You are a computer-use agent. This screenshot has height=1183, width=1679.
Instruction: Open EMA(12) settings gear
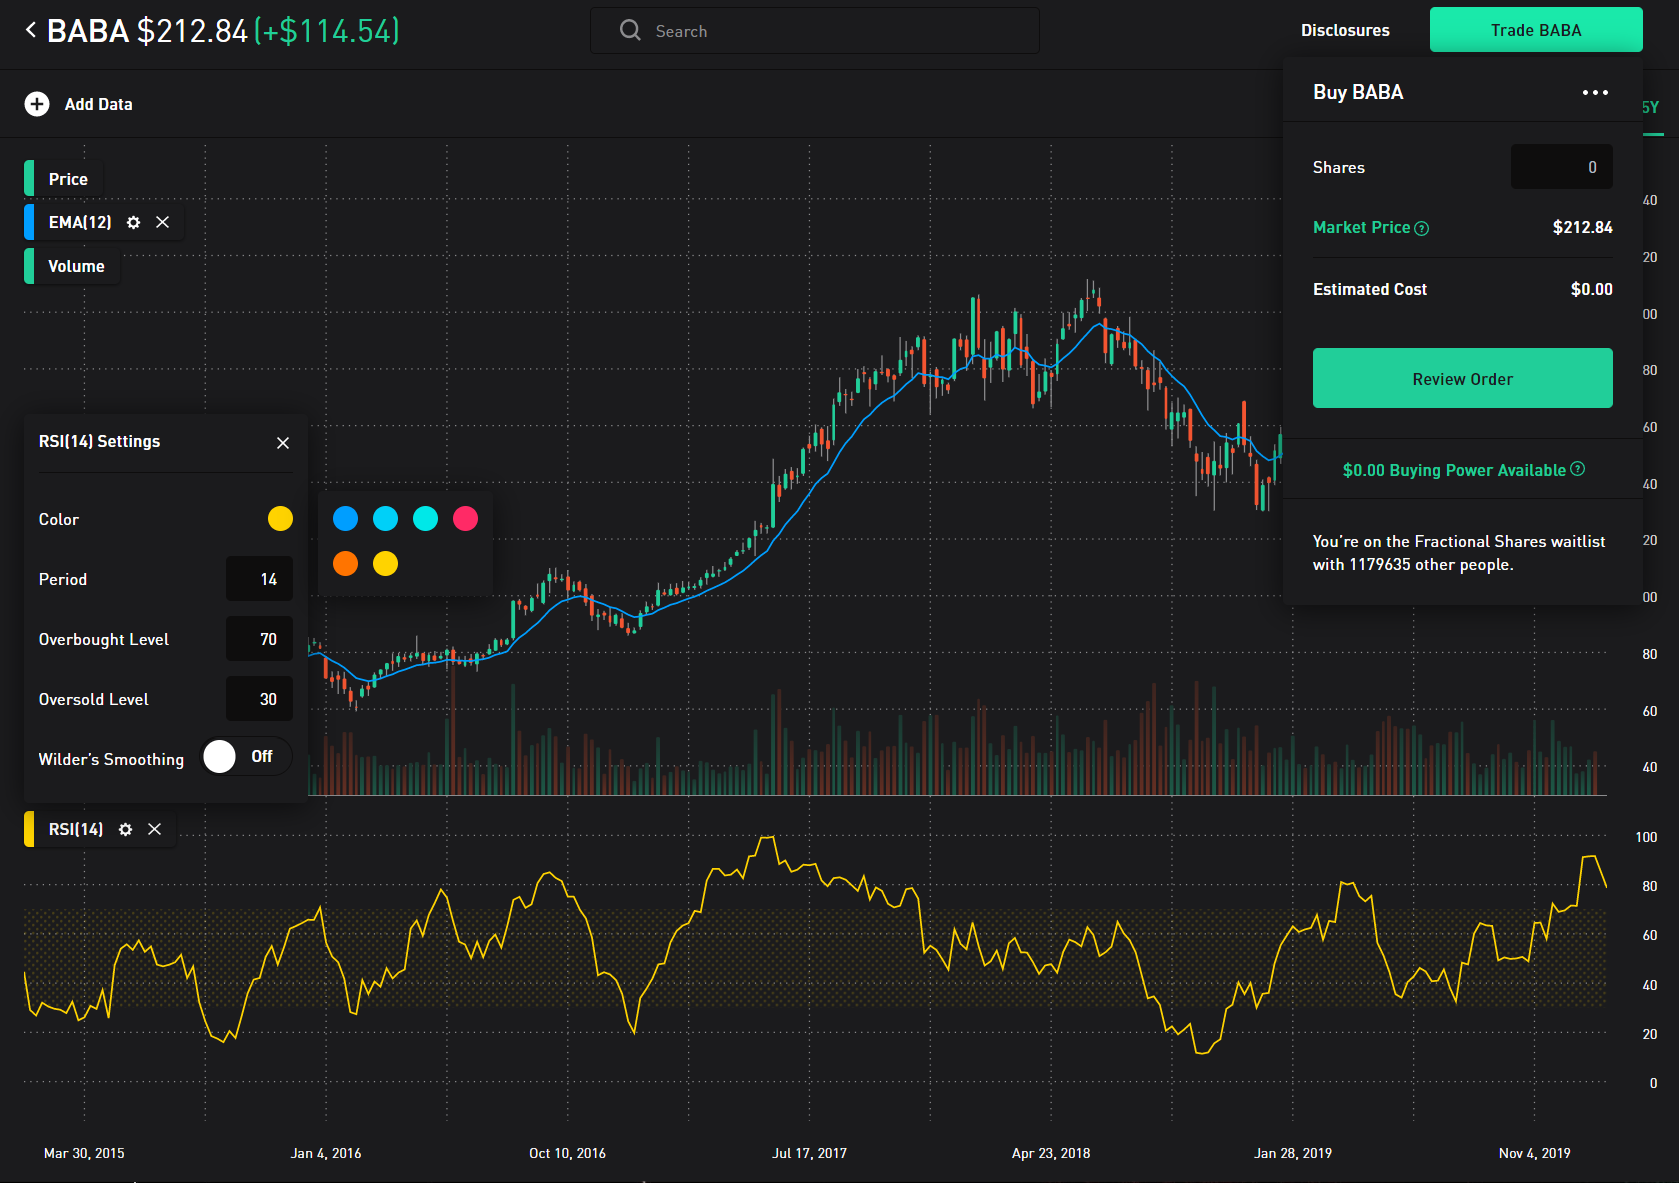(x=133, y=222)
